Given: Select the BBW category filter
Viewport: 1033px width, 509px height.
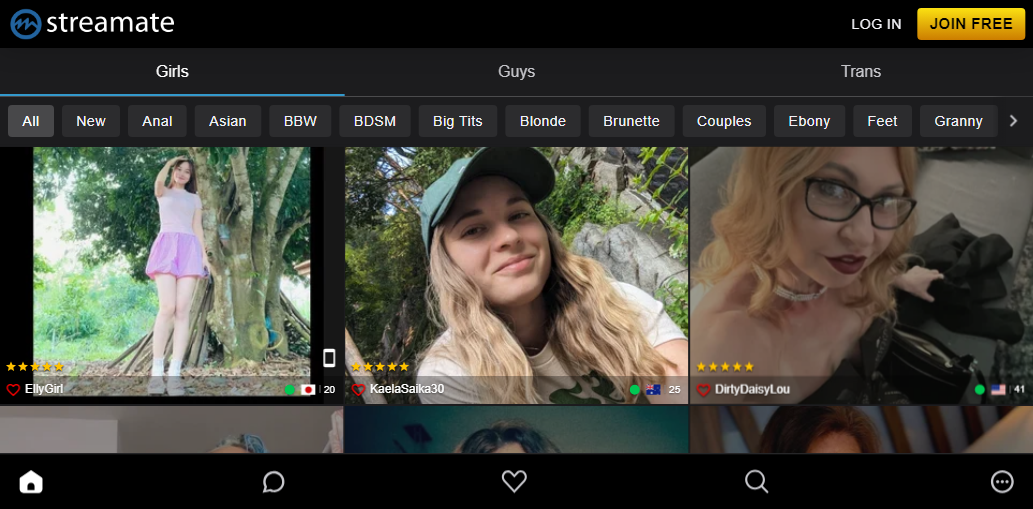Looking at the screenshot, I should coord(300,121).
